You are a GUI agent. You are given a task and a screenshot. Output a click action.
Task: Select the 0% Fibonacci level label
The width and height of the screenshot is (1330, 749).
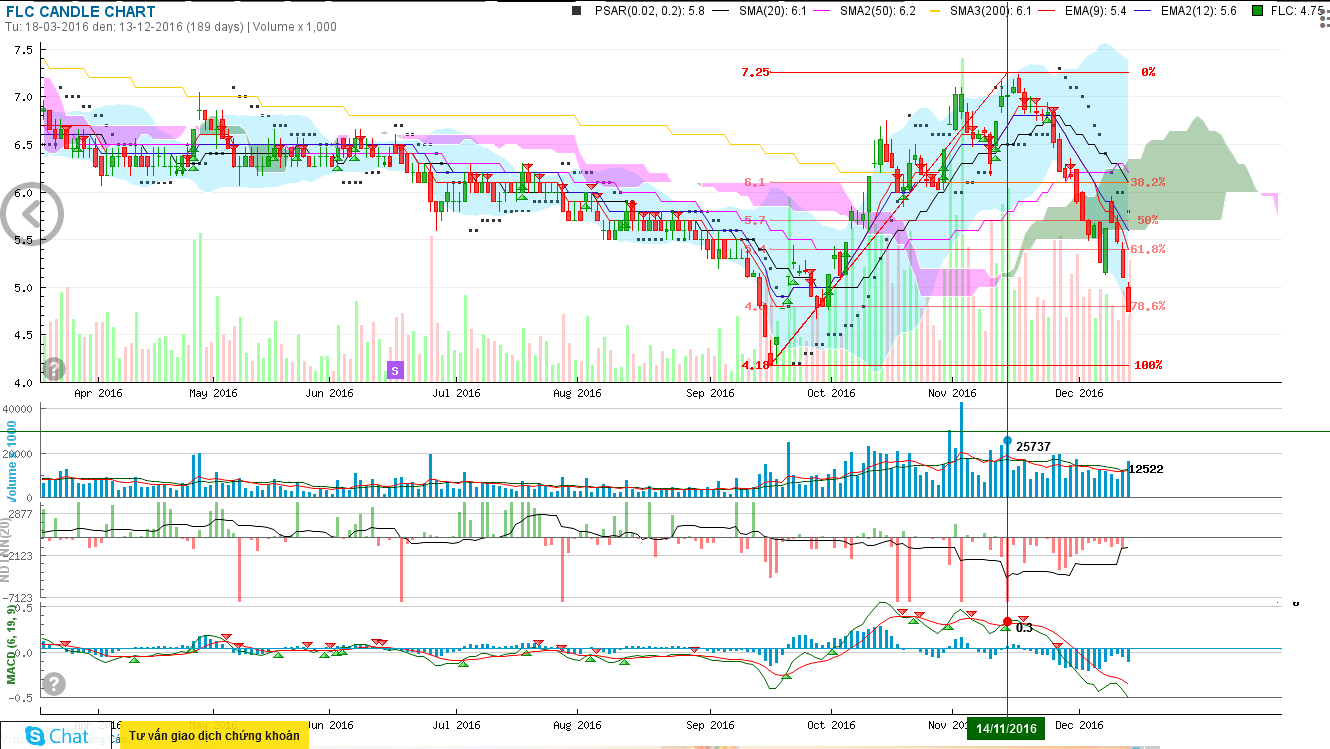1148,72
